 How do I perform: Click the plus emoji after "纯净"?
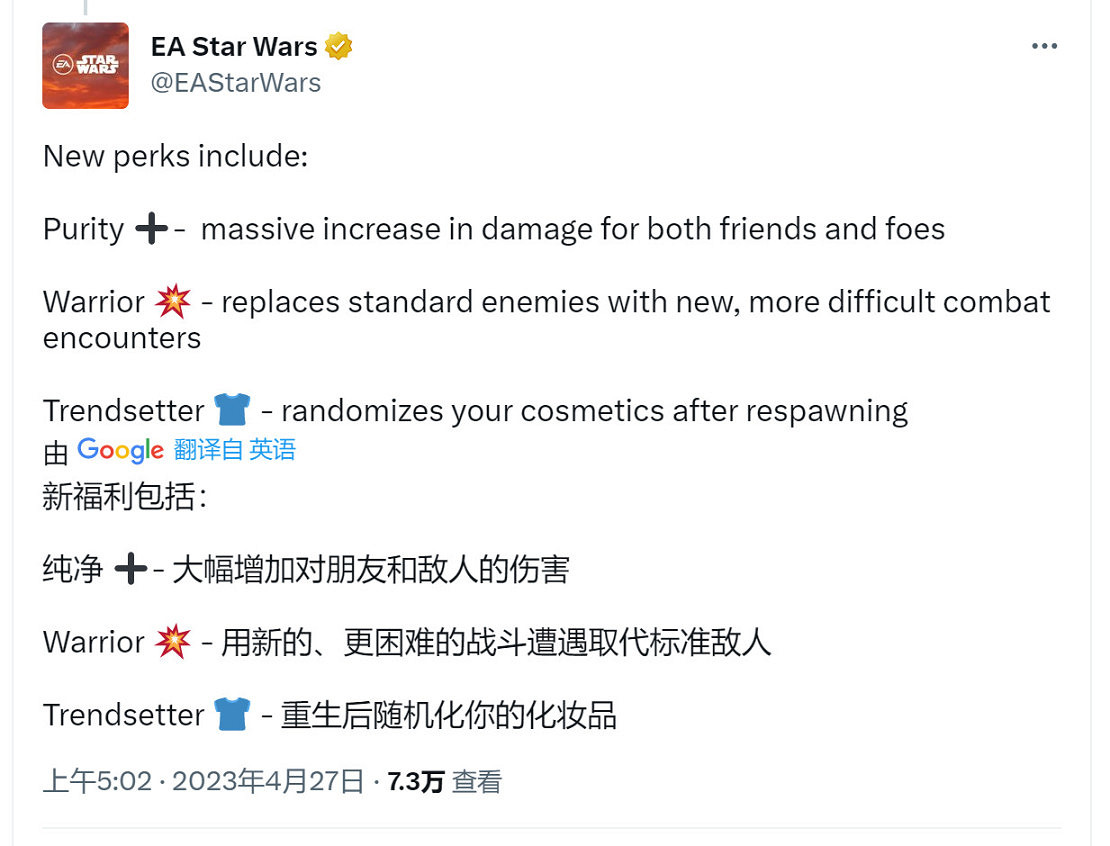click(130, 570)
